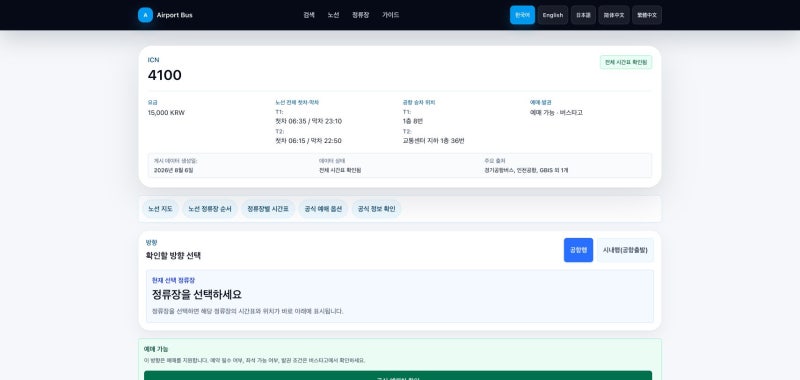800x380 pixels.
Task: Click the 전체 시간표 확인됨 badge
Action: click(626, 62)
